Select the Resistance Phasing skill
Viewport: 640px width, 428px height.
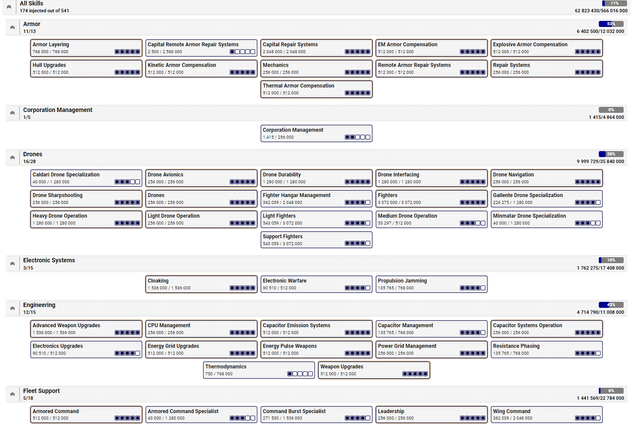pos(547,350)
